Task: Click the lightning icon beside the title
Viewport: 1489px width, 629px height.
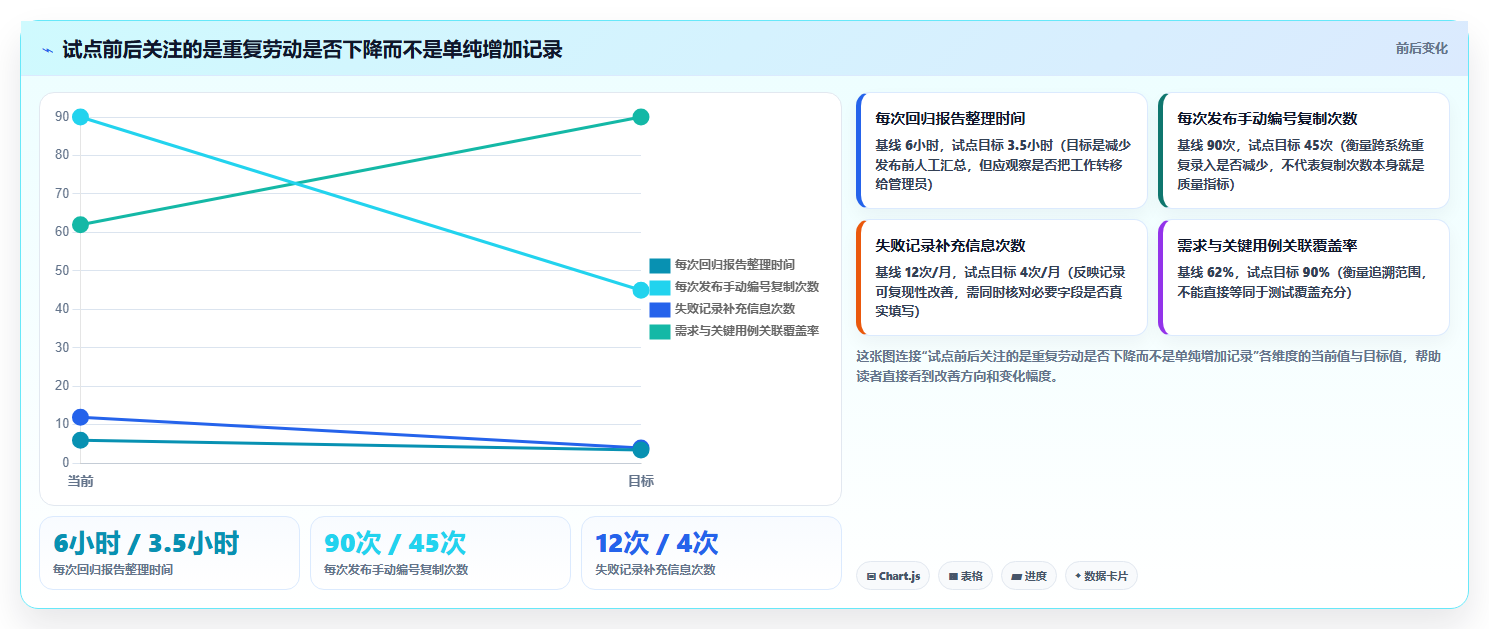Action: tap(47, 50)
